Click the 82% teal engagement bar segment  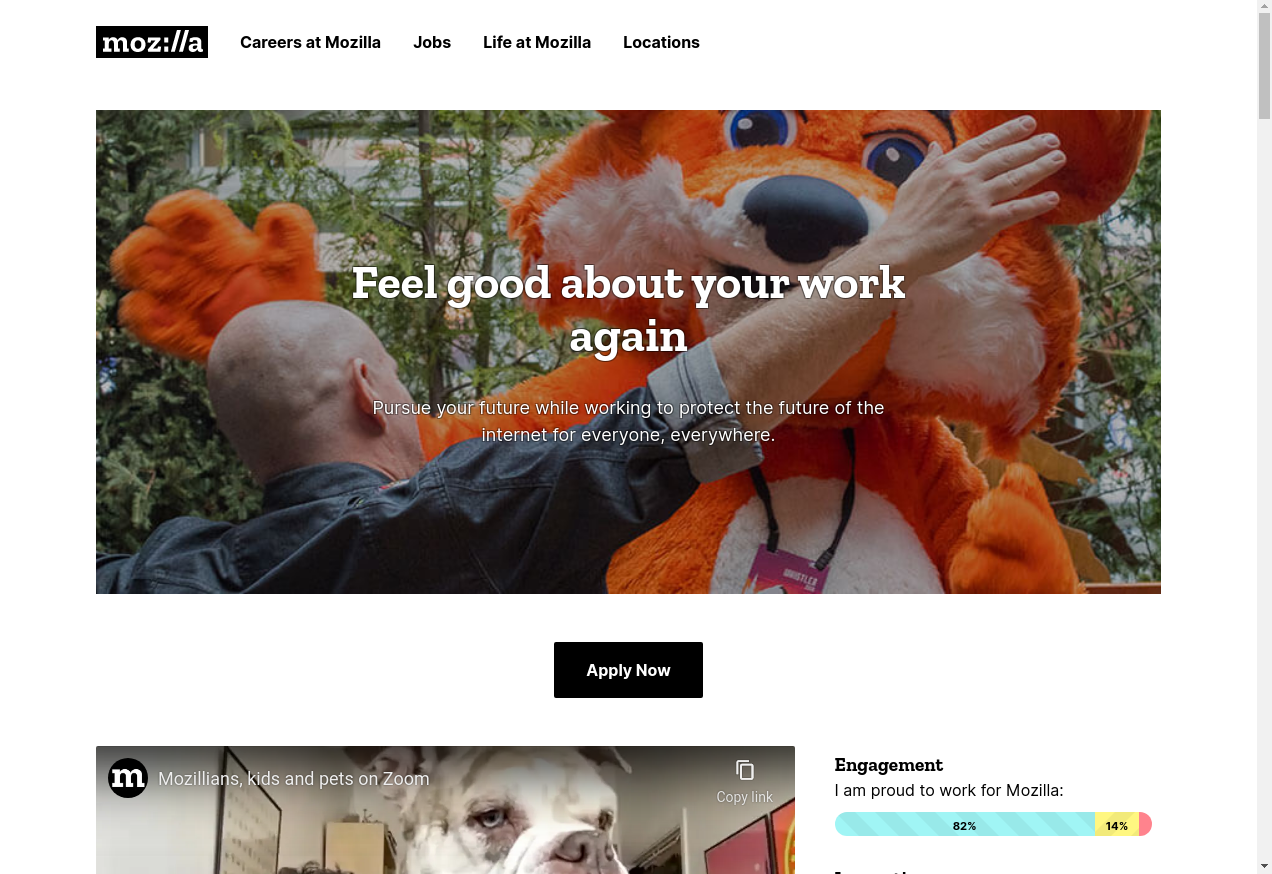point(965,825)
